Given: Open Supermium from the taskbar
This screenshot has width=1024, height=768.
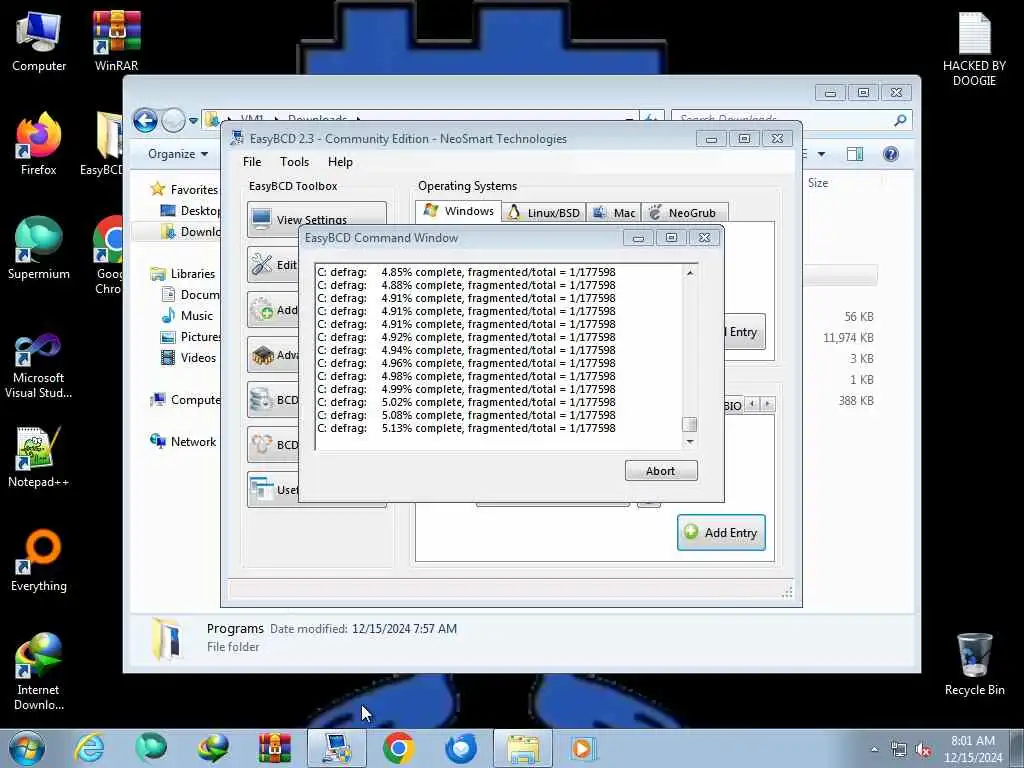Looking at the screenshot, I should tap(151, 748).
